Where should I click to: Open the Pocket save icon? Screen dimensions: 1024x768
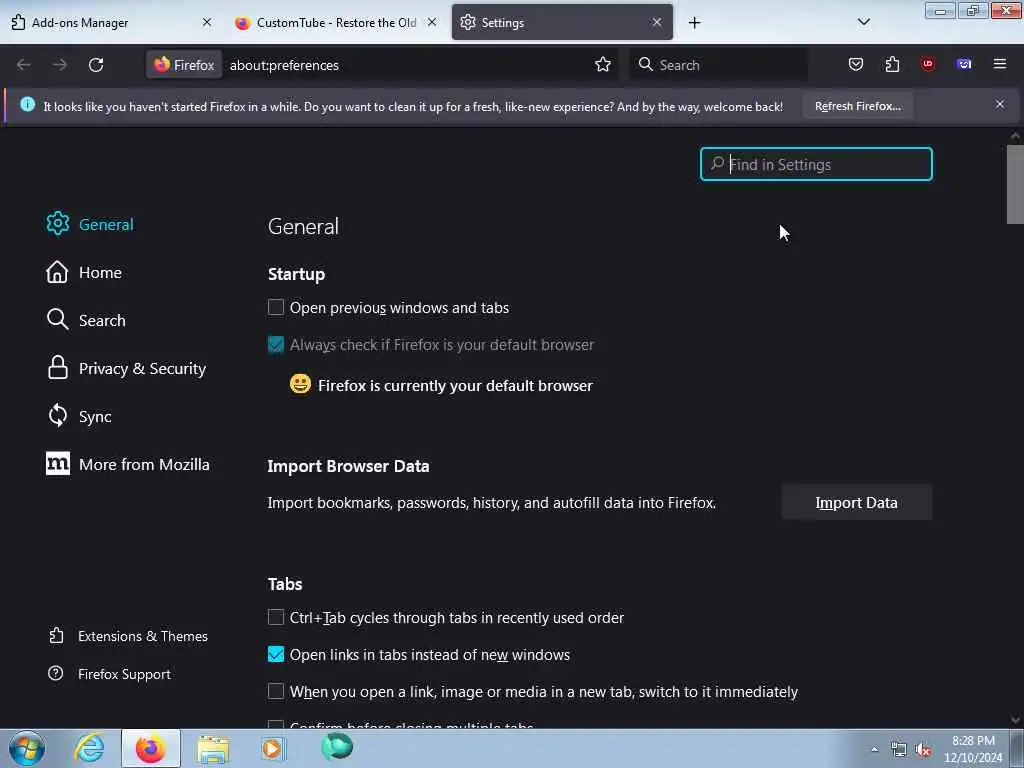click(x=856, y=64)
